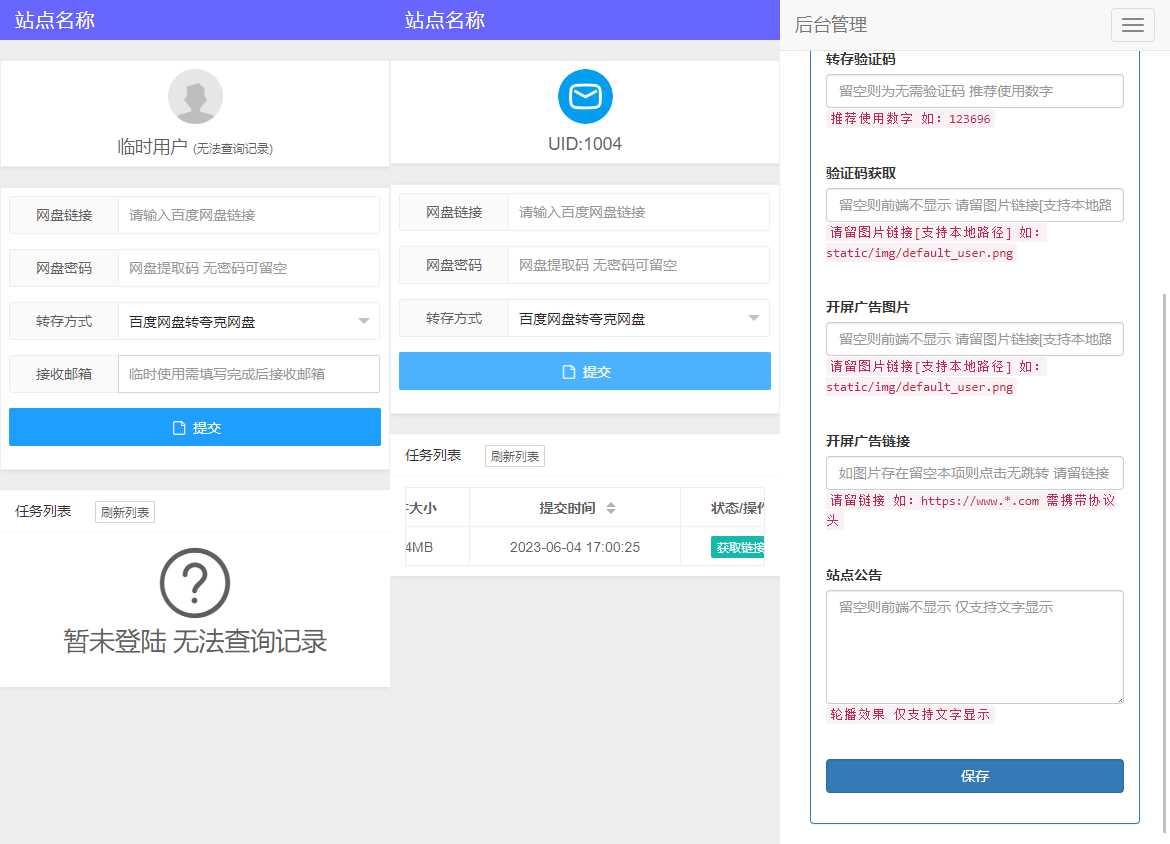Image resolution: width=1170 pixels, height=844 pixels.
Task: Open the hamburger menu in 后台管理 panel
Action: coord(1132,25)
